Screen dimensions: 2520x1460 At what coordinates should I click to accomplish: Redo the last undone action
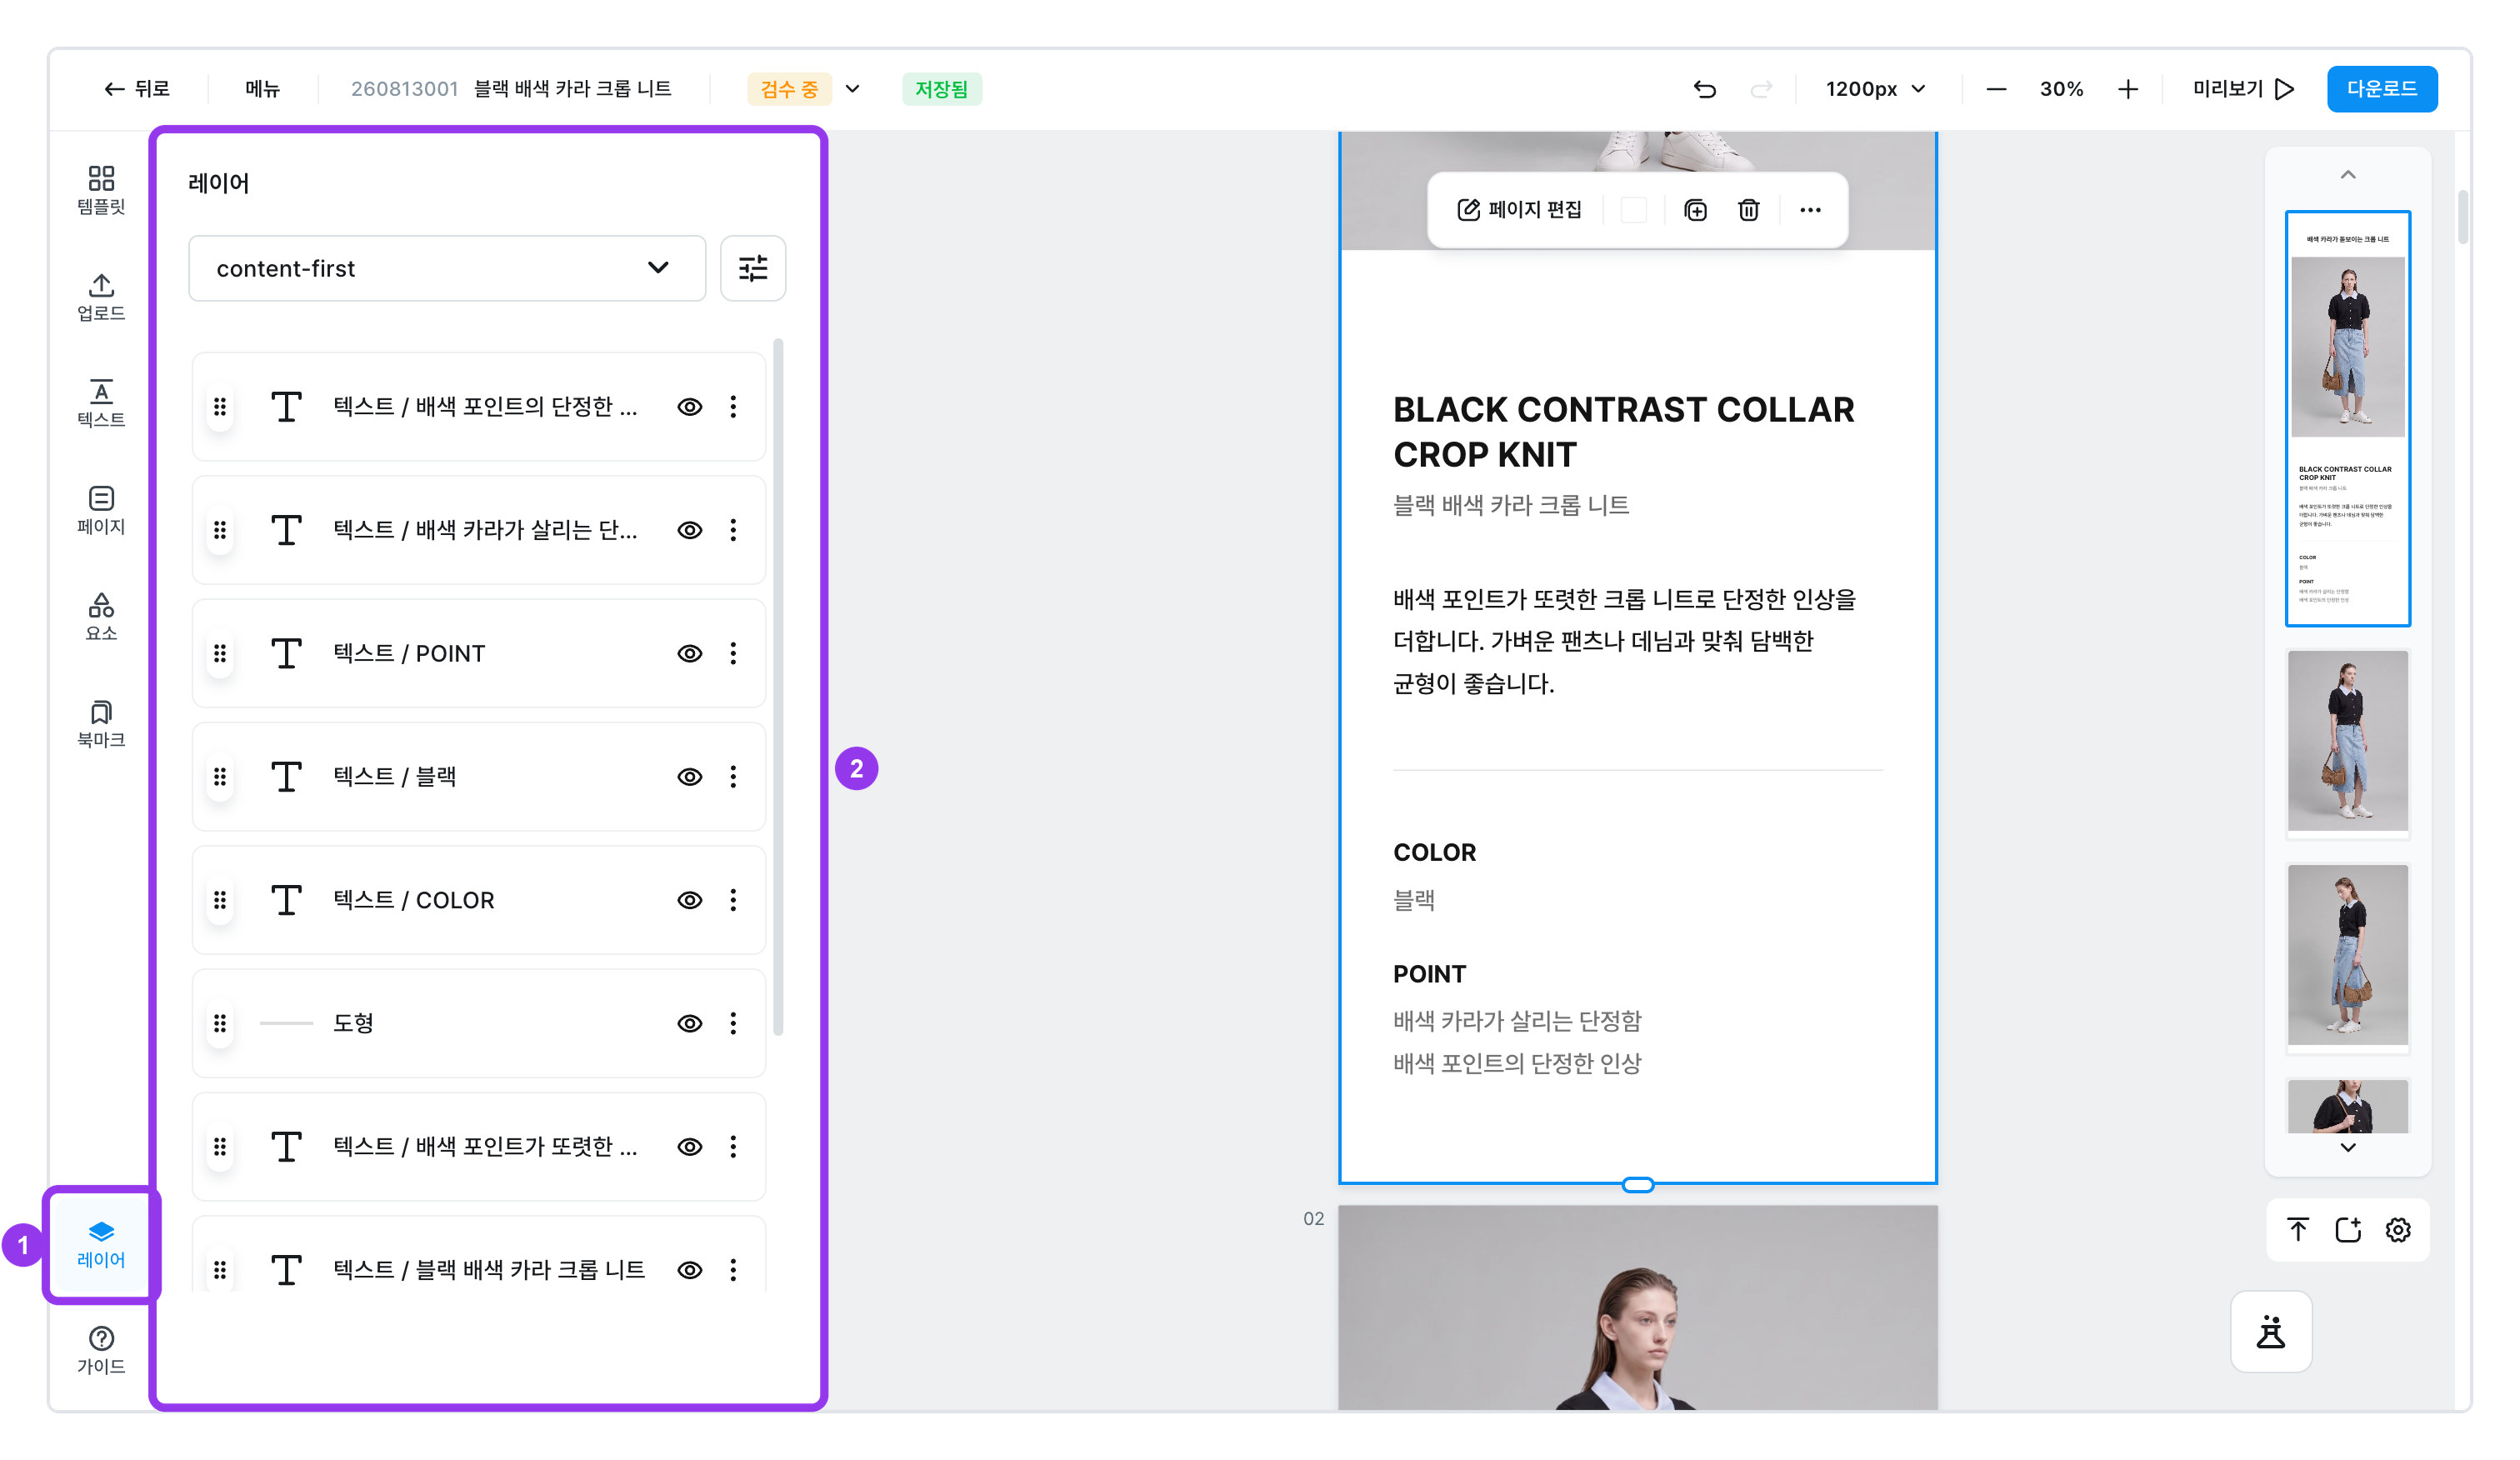1761,89
